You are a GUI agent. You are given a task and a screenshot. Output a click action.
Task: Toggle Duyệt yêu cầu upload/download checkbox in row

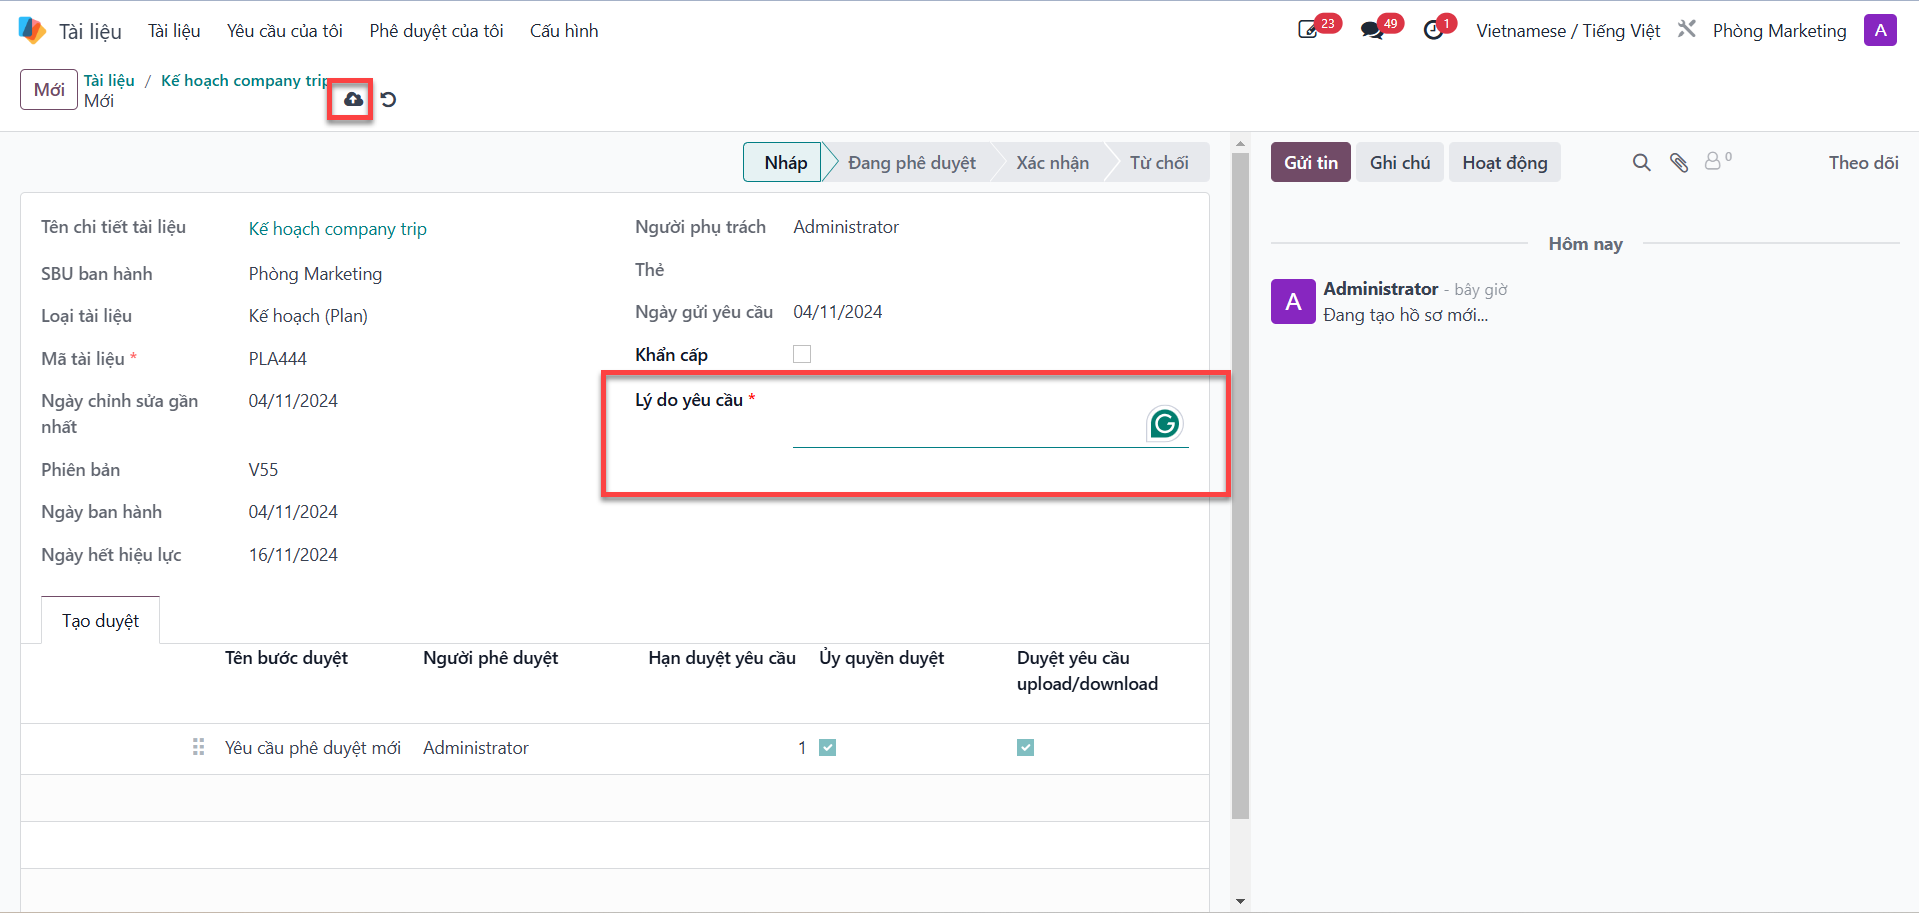pos(1026,747)
